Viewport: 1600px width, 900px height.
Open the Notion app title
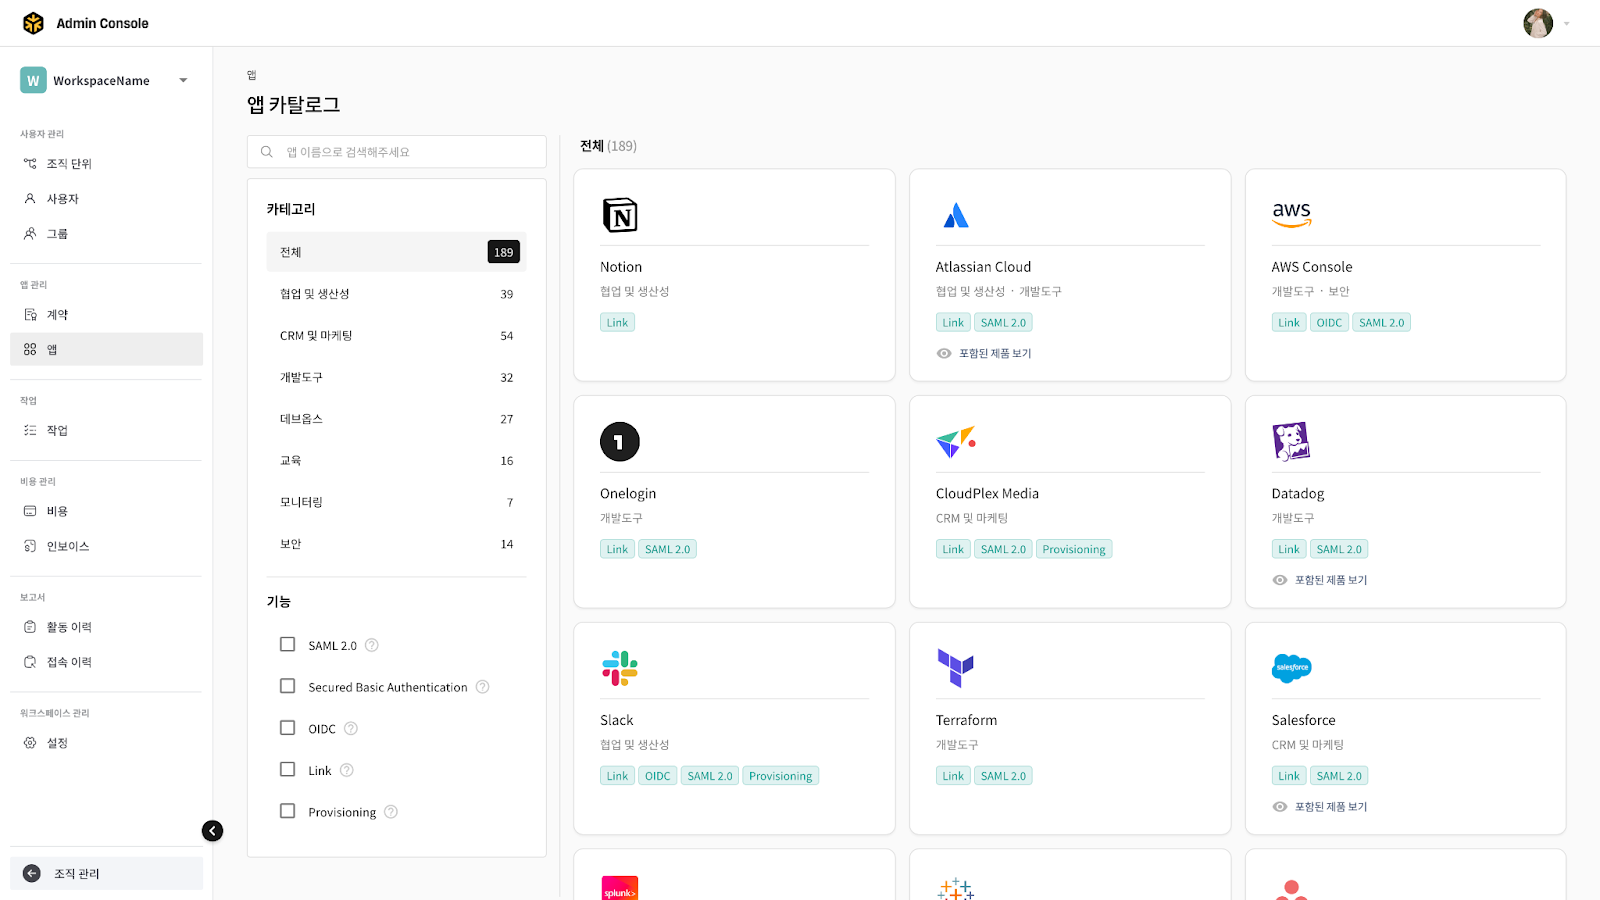pyautogui.click(x=621, y=267)
